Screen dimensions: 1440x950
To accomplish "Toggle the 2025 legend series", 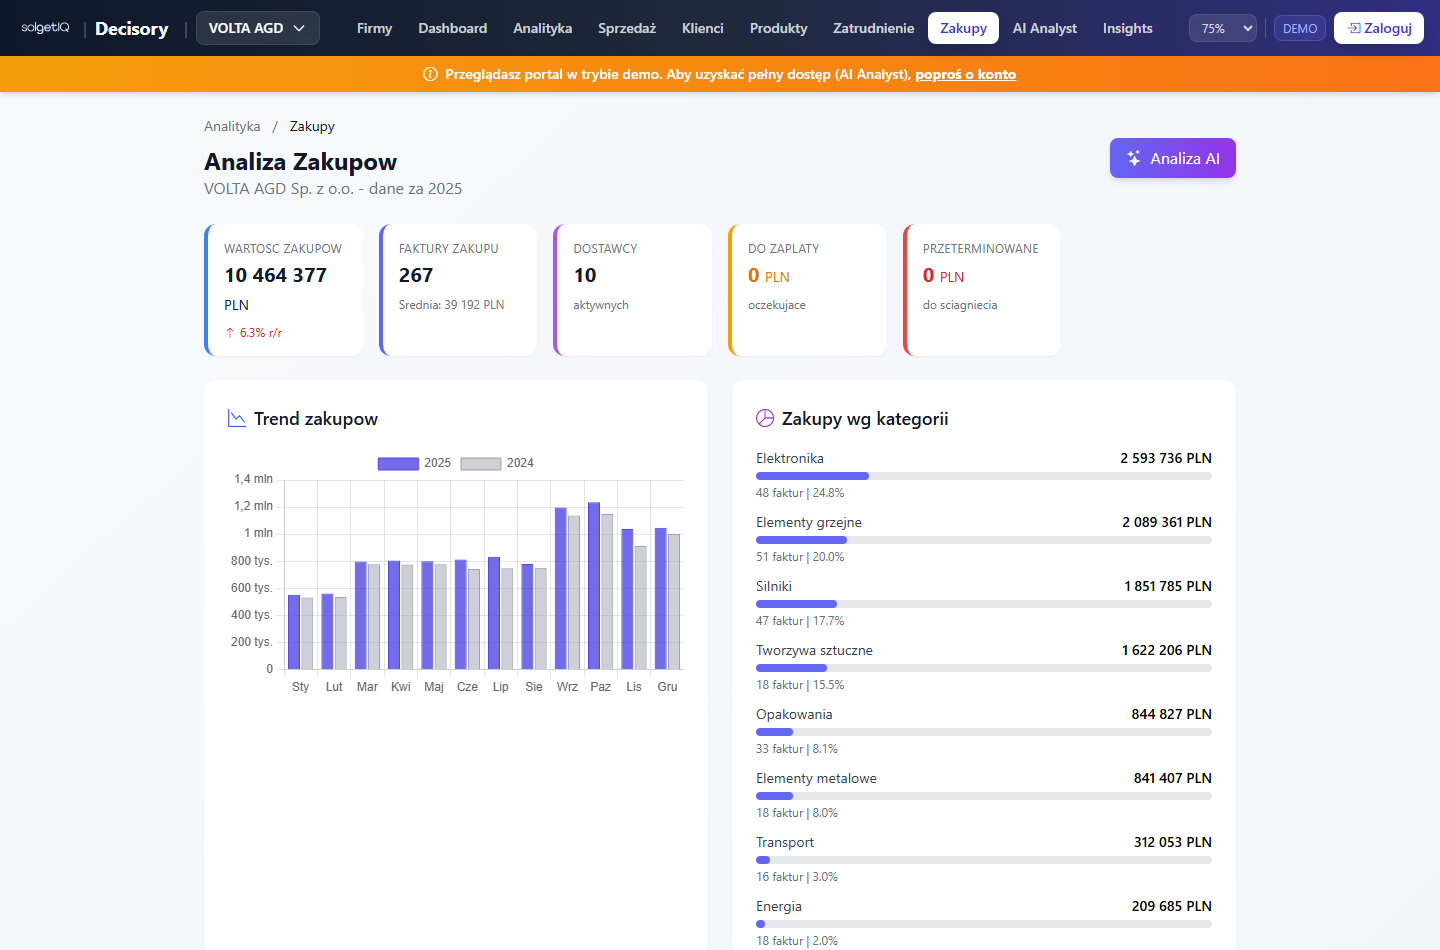I will [414, 463].
